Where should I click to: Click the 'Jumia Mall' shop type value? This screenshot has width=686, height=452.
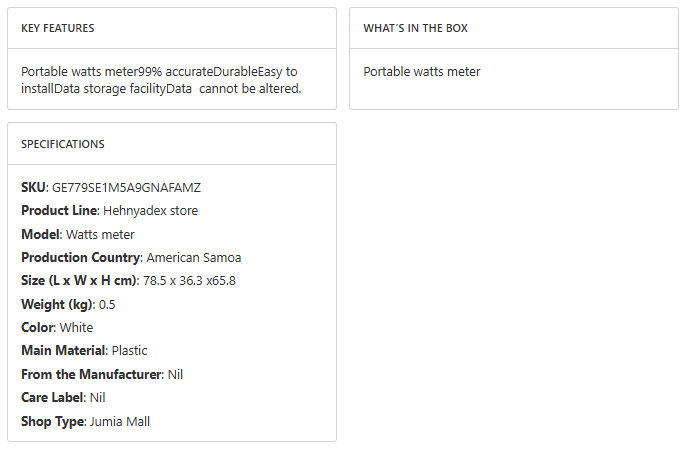[x=120, y=422]
